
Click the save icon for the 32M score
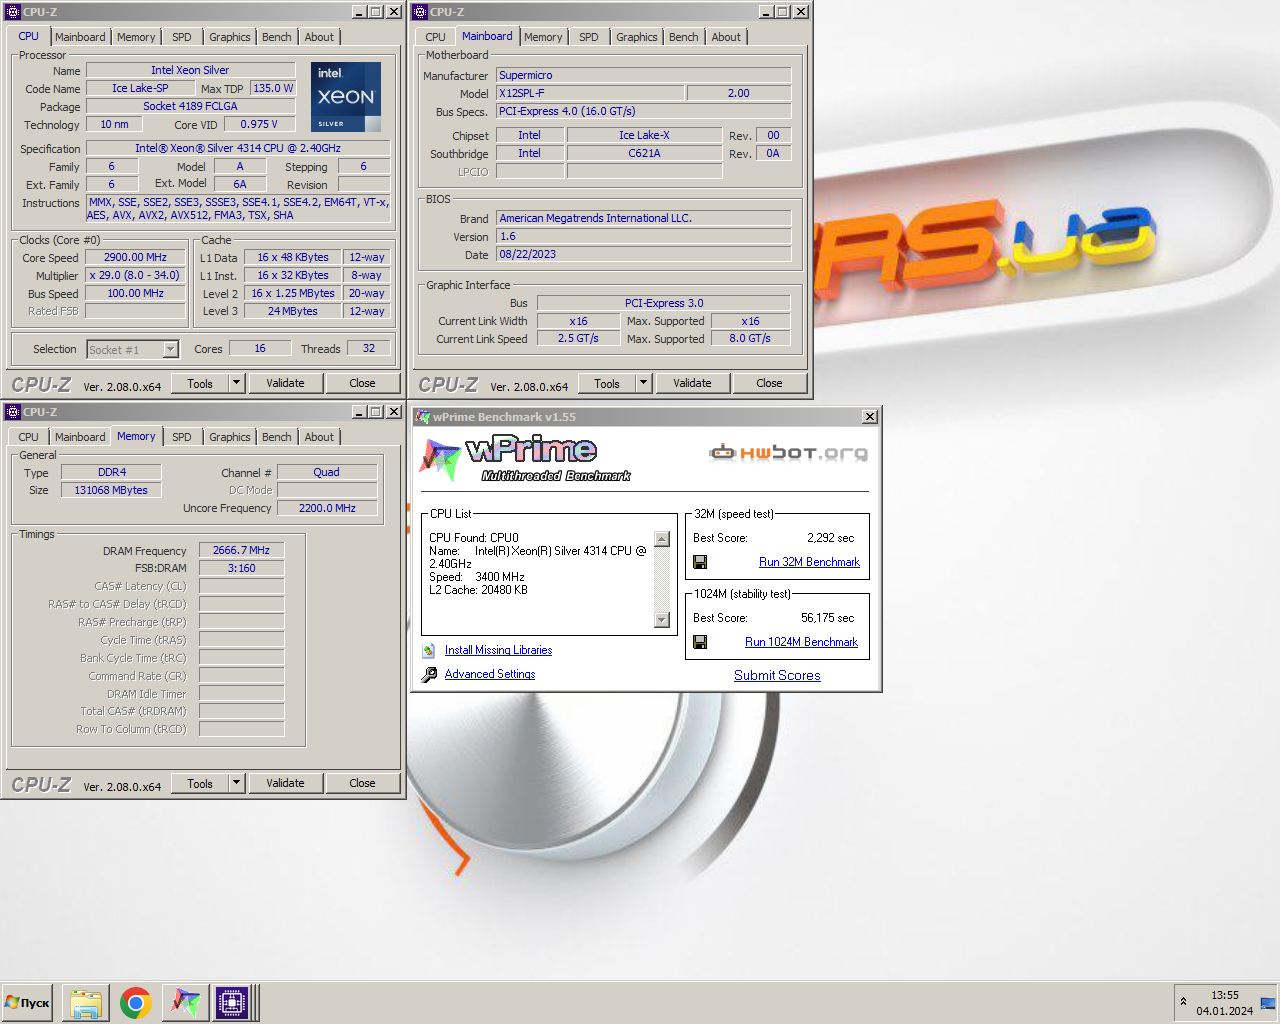click(700, 562)
